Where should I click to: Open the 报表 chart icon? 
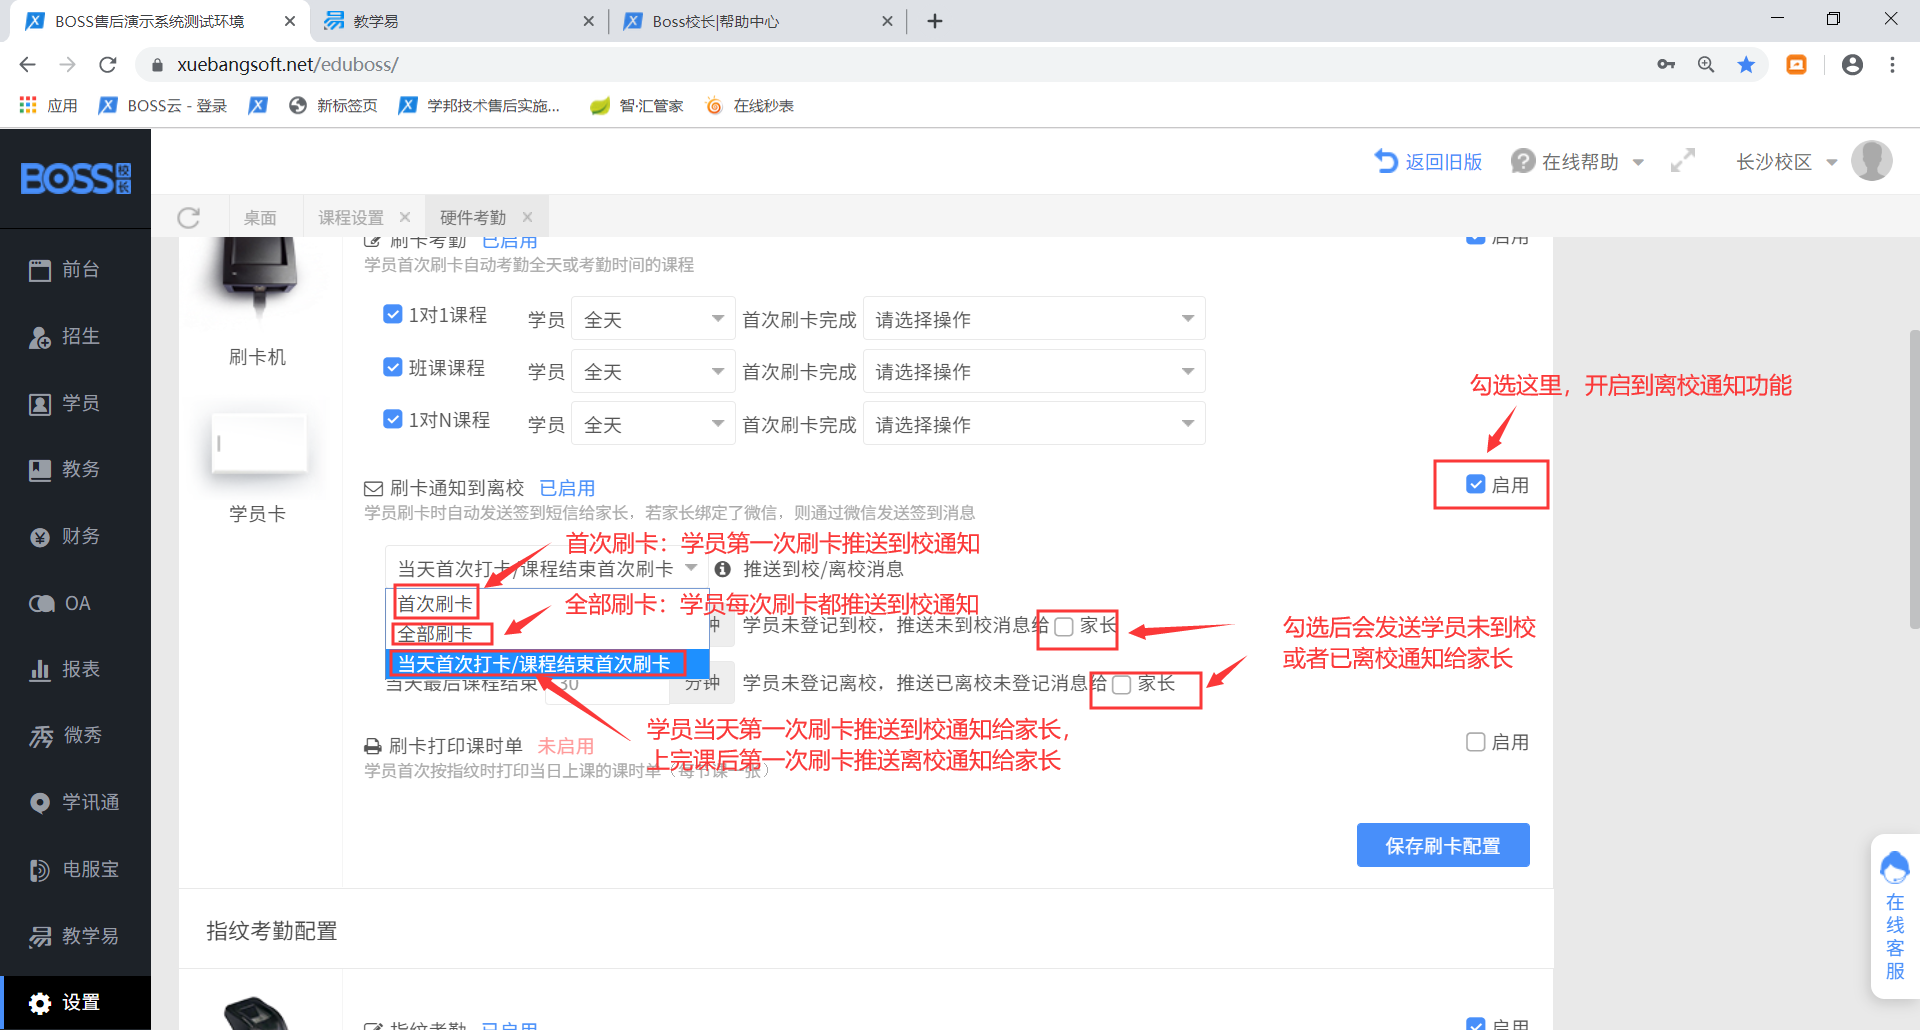[x=40, y=670]
